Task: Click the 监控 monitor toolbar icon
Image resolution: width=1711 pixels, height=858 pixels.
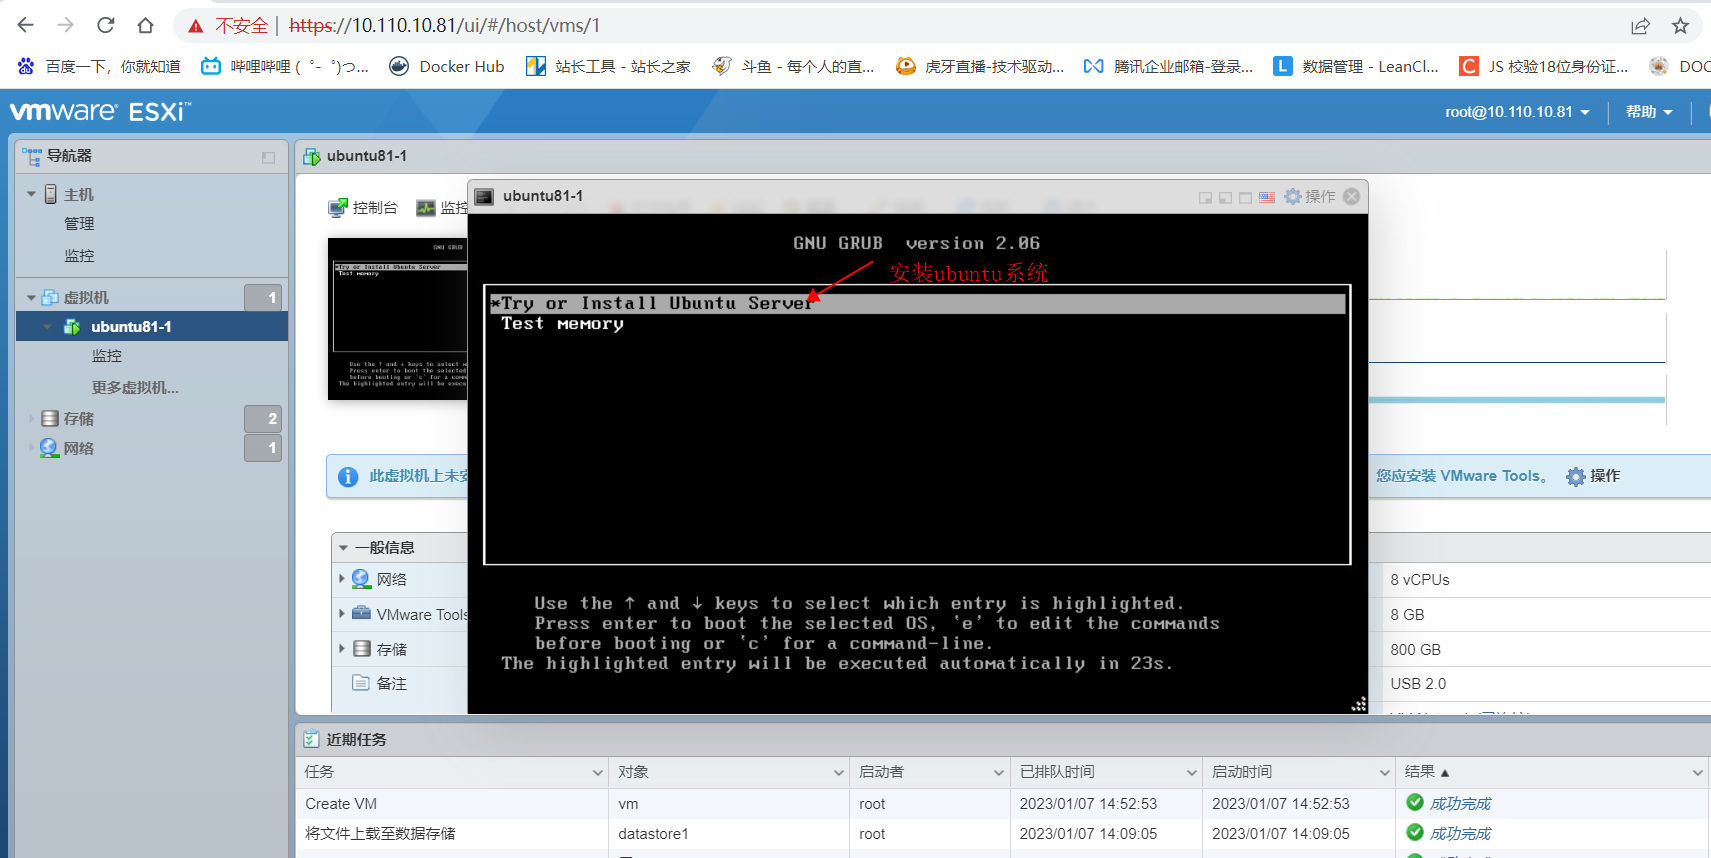Action: point(426,207)
